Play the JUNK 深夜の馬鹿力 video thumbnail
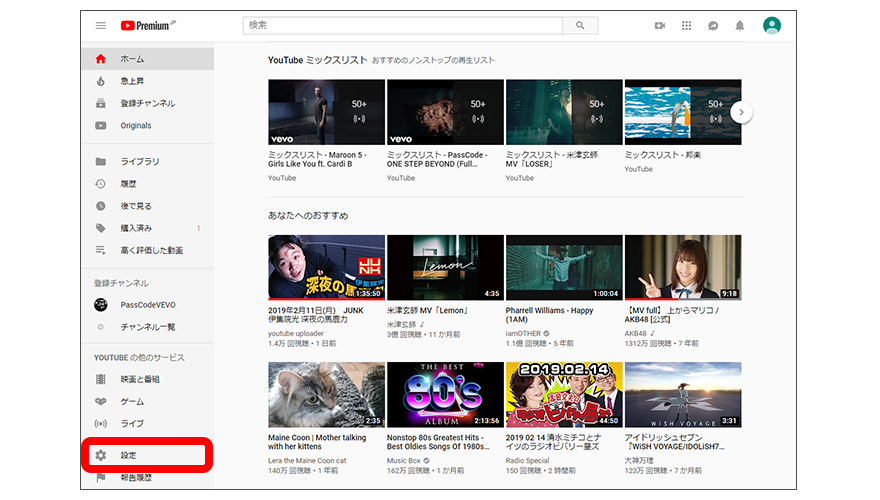 tap(327, 268)
